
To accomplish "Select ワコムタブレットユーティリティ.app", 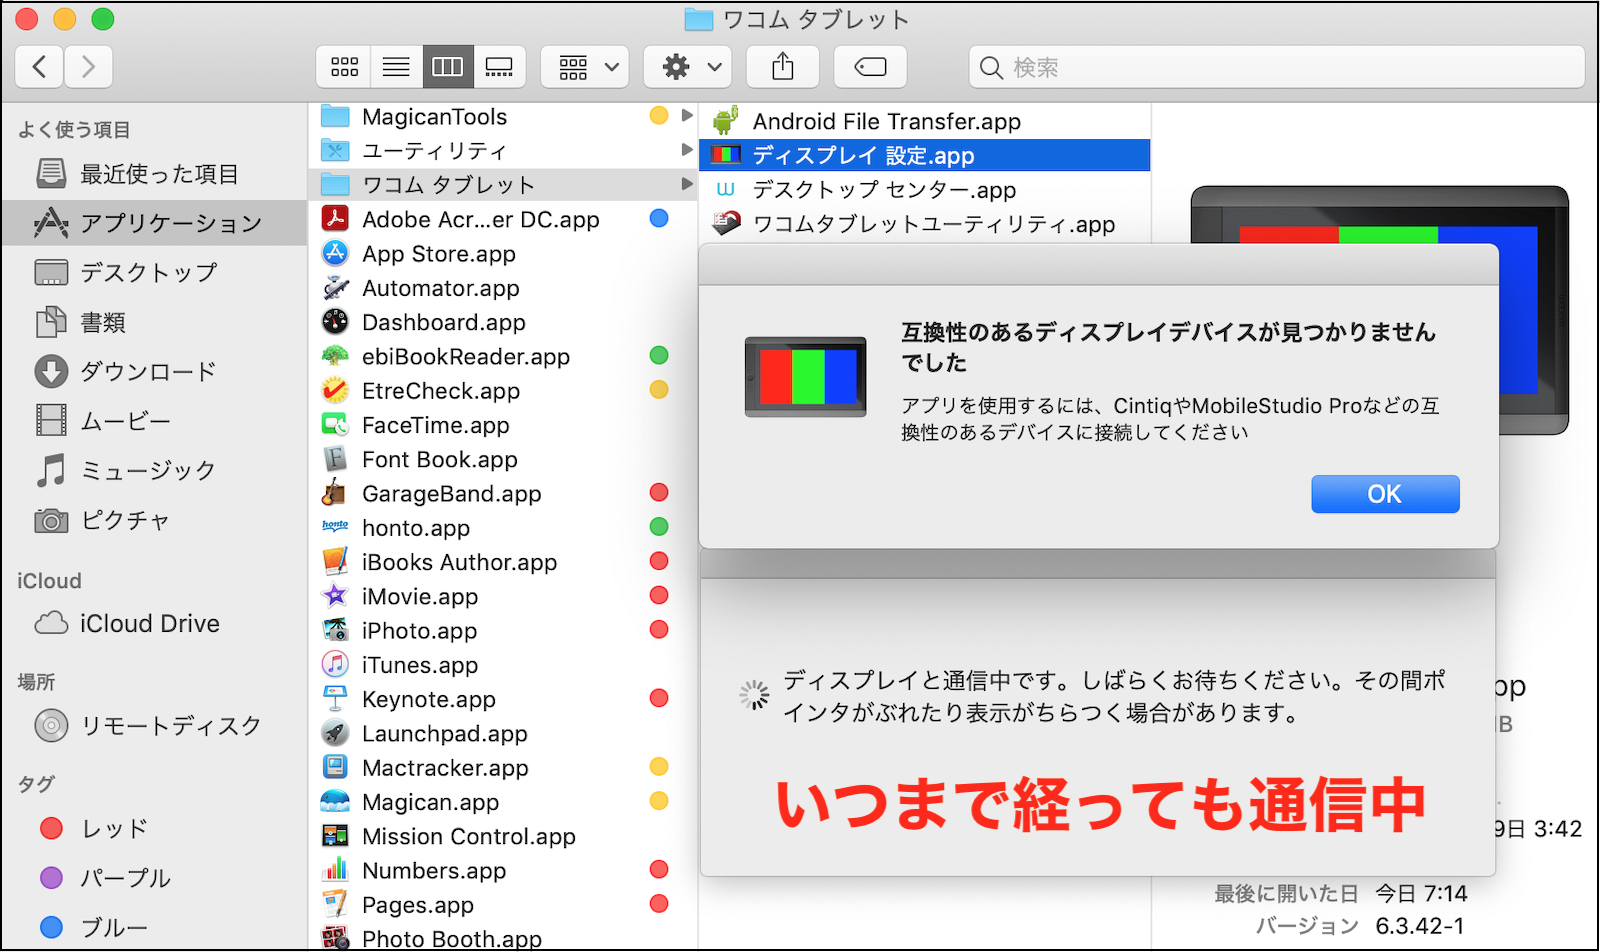I will [x=933, y=224].
